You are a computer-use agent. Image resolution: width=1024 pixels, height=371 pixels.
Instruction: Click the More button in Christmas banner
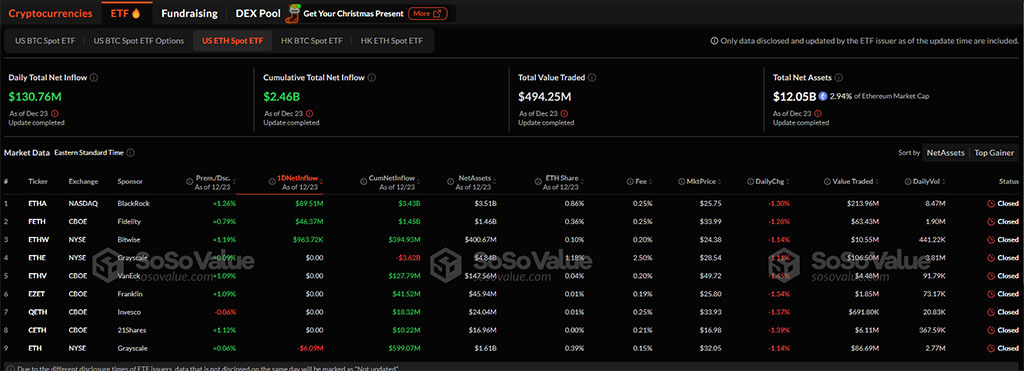[x=428, y=13]
